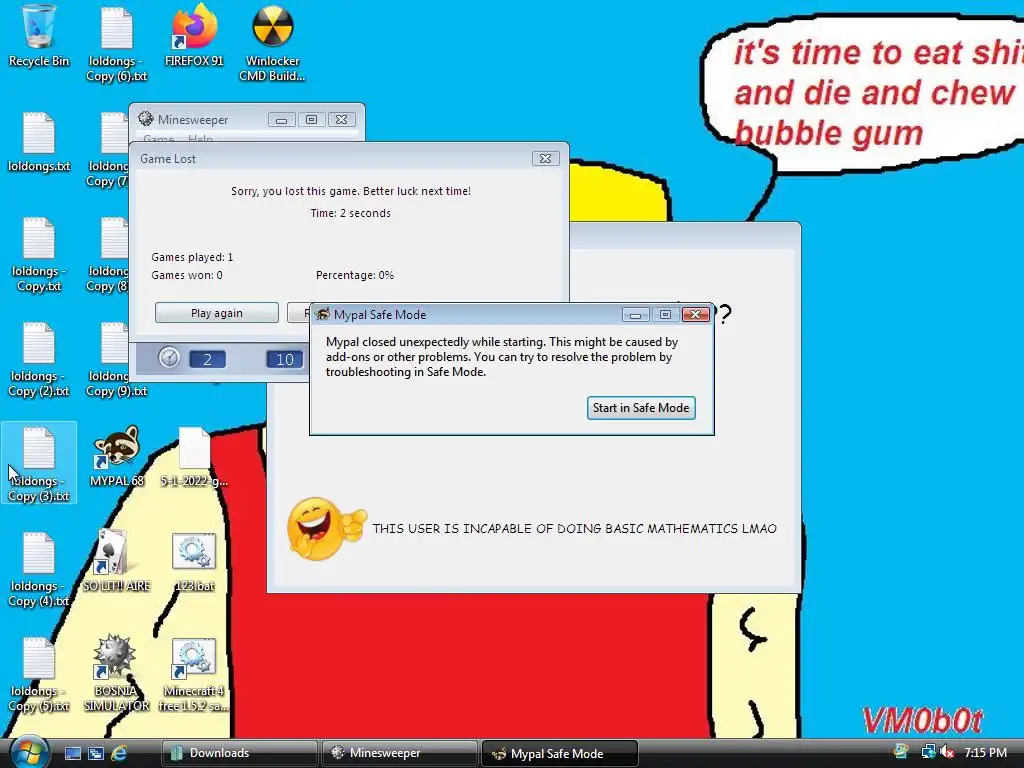Click Mypal Safe Mode title bar raccoon icon
The image size is (1024, 768).
(x=322, y=314)
